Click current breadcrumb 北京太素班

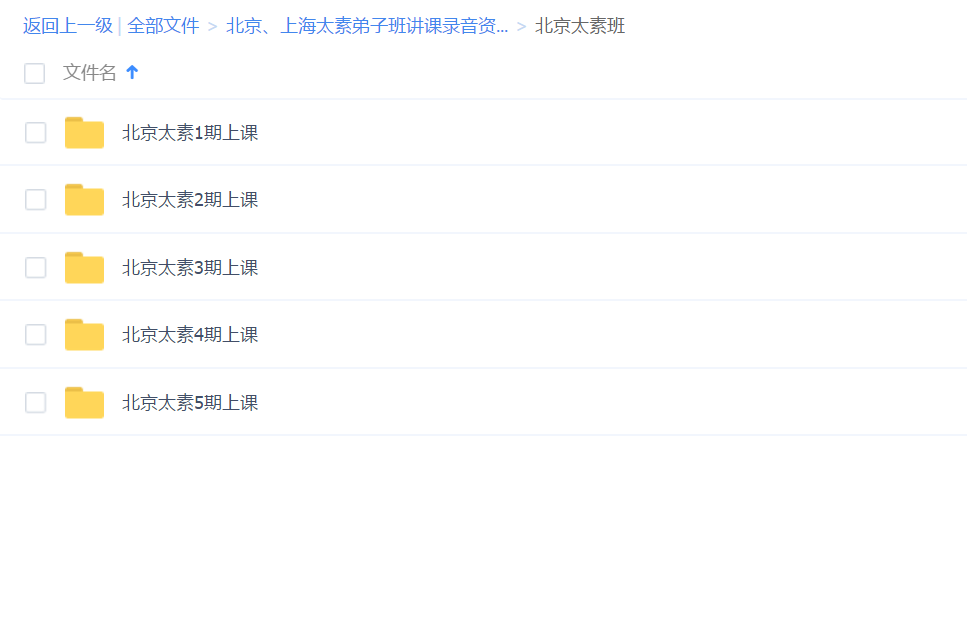[x=580, y=26]
